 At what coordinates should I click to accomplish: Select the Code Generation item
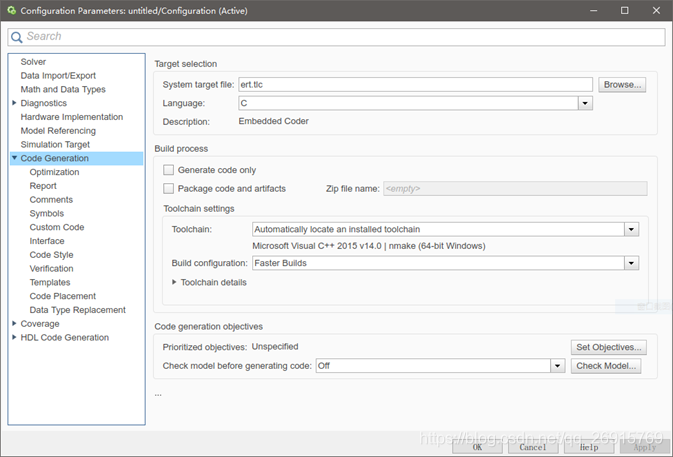(x=55, y=158)
